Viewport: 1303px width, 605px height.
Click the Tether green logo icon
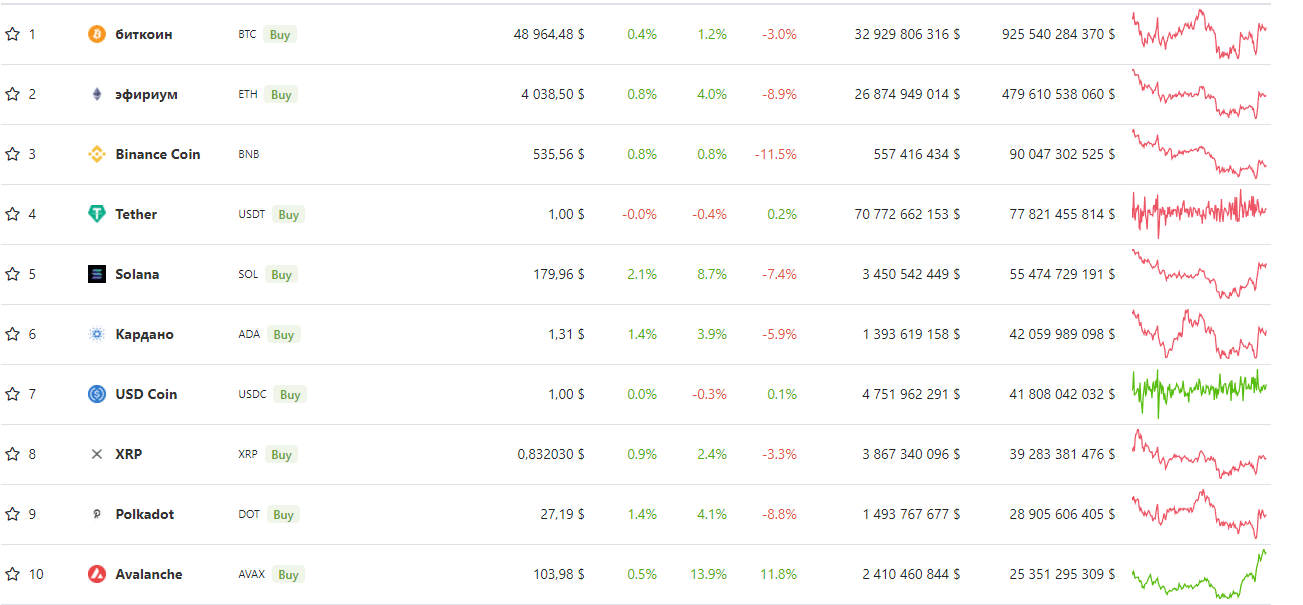pyautogui.click(x=97, y=214)
